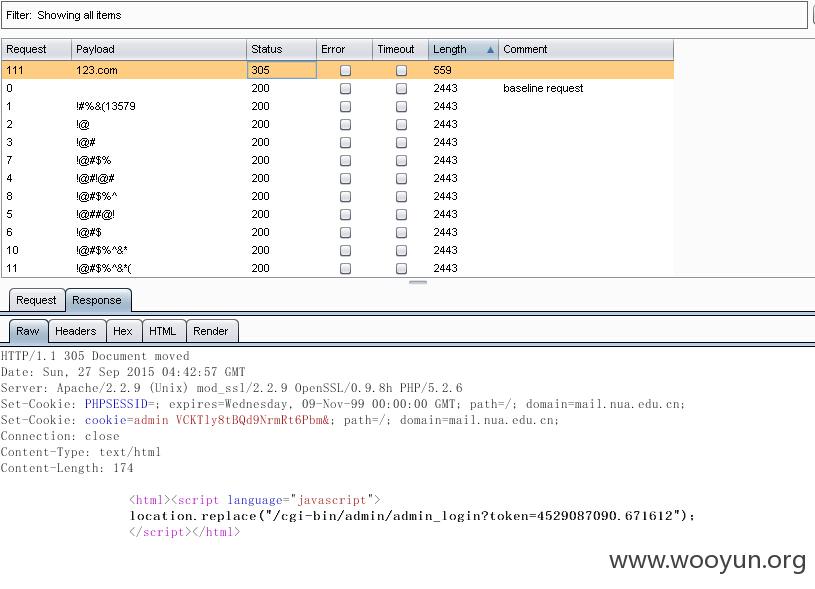
Task: Toggle Error checkbox for payload !#%&(13579
Action: click(345, 107)
